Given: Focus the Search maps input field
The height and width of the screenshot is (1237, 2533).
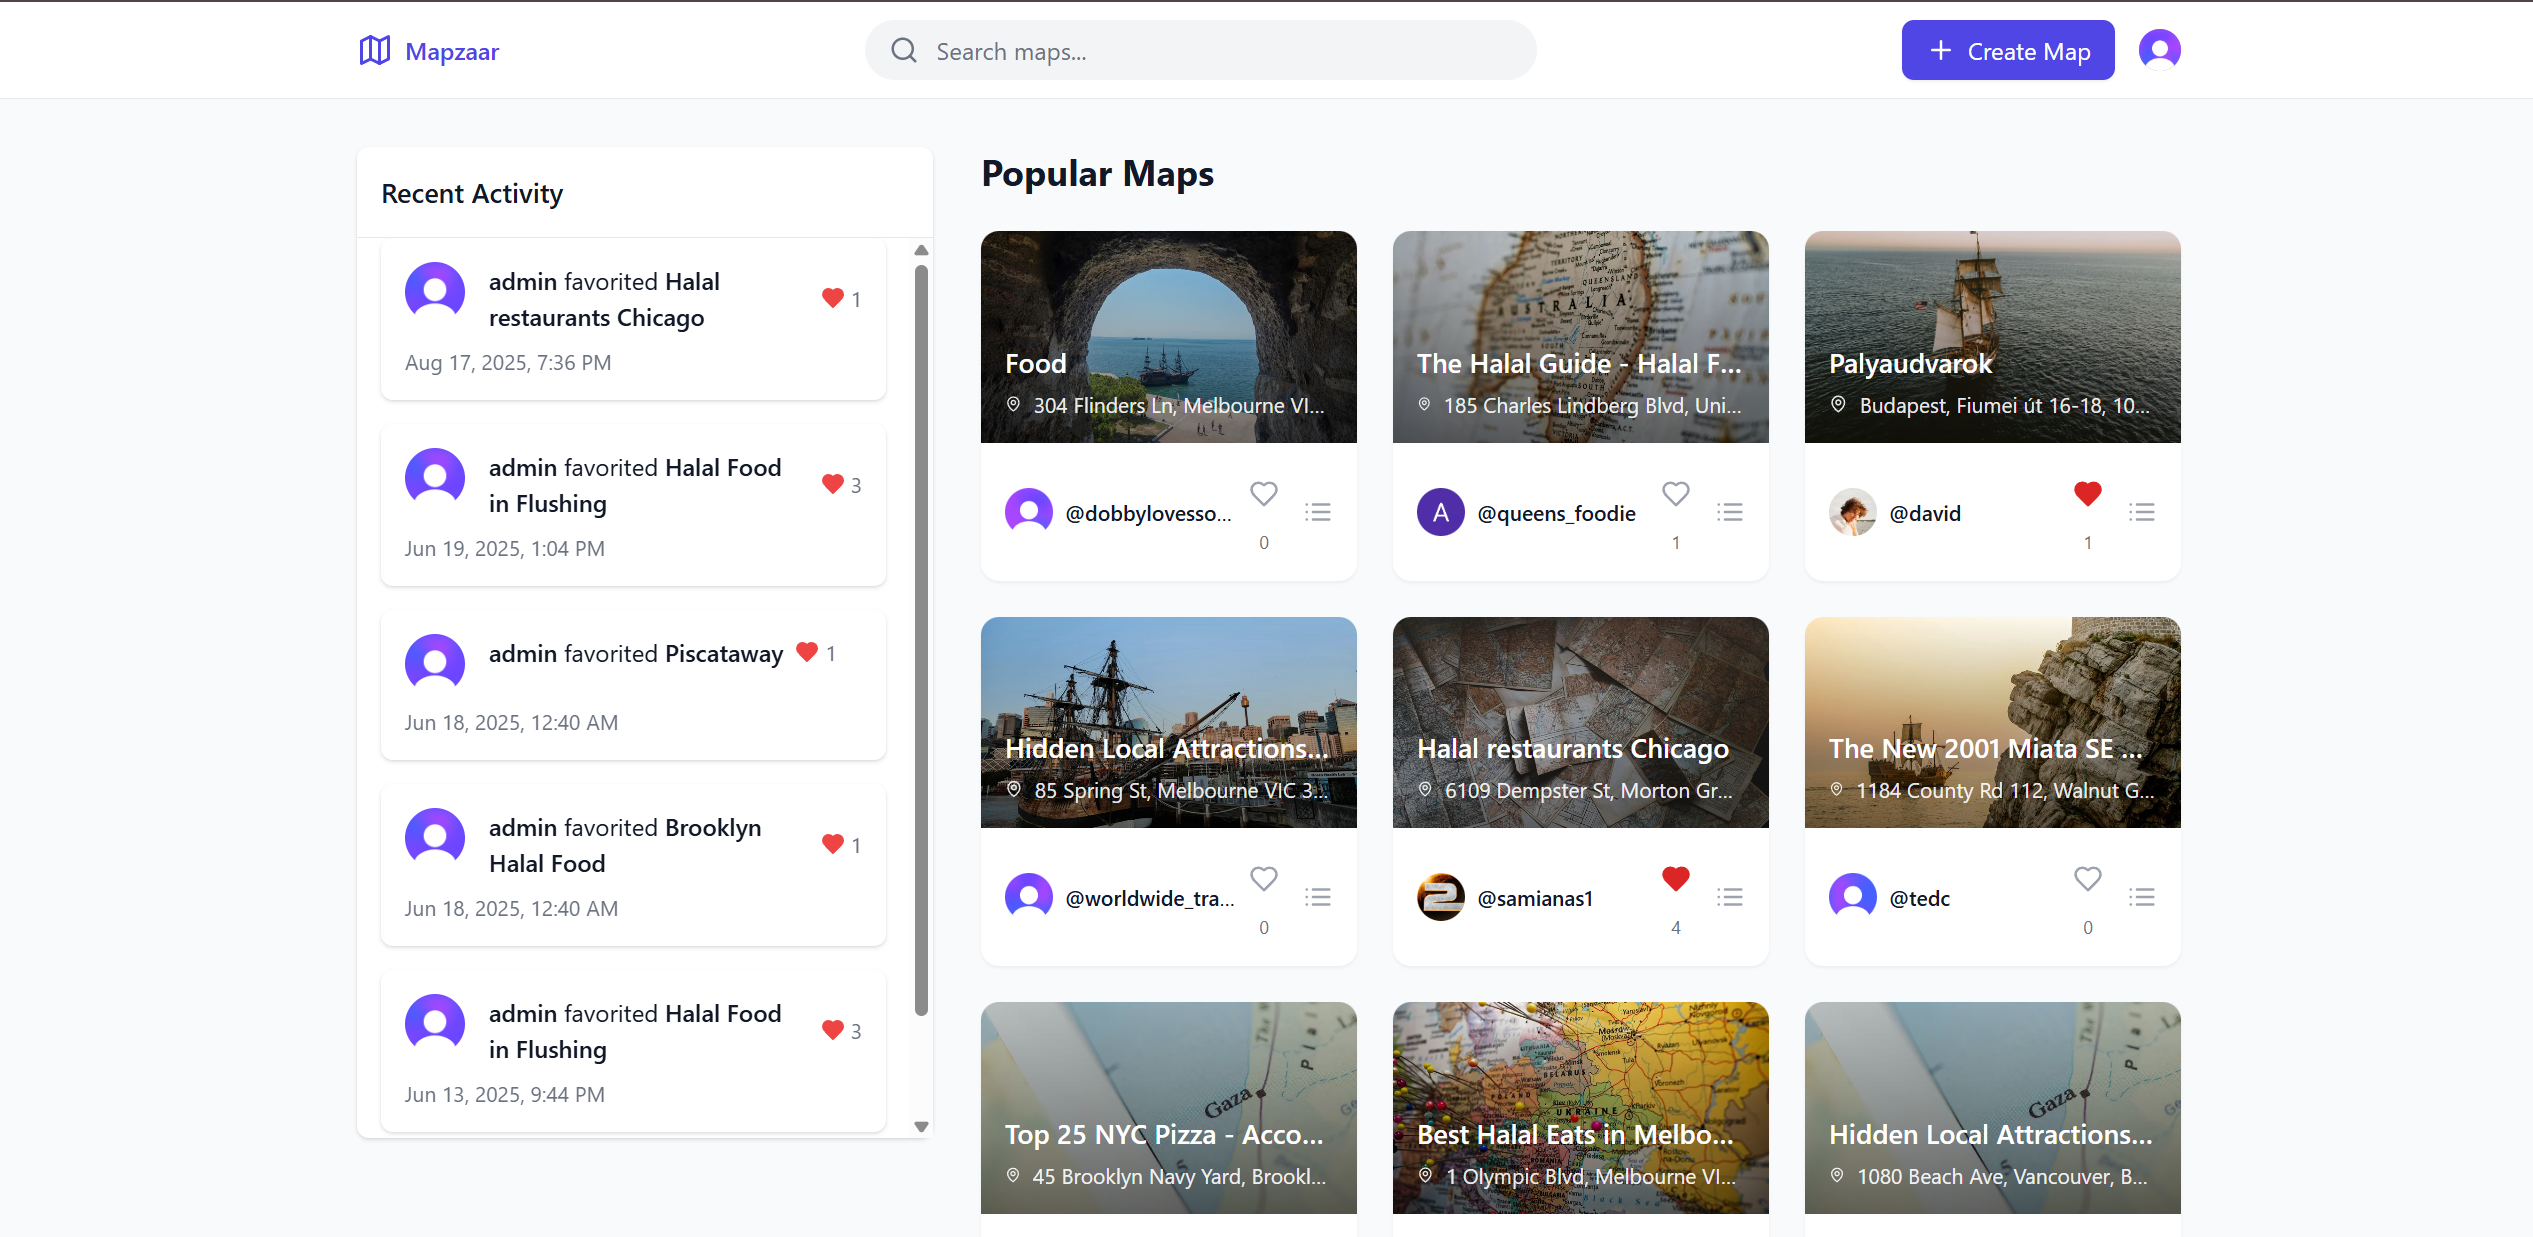Looking at the screenshot, I should click(1200, 50).
